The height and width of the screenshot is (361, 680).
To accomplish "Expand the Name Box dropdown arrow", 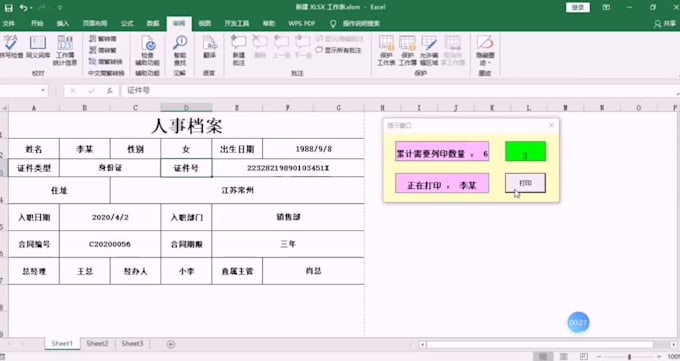I will (42, 90).
